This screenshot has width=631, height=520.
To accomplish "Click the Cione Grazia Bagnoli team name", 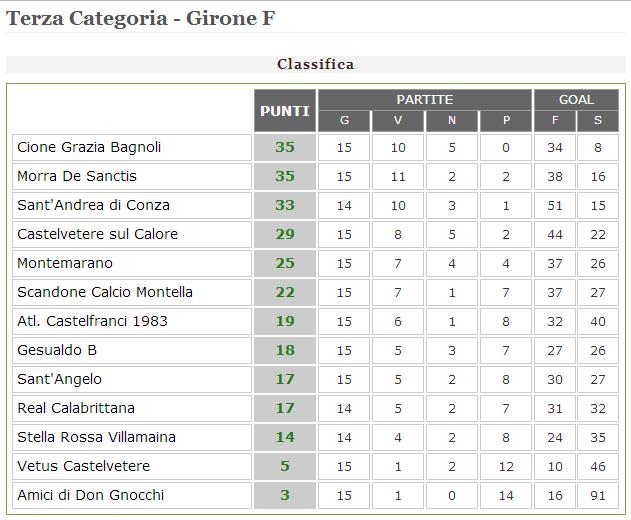I will (x=89, y=147).
